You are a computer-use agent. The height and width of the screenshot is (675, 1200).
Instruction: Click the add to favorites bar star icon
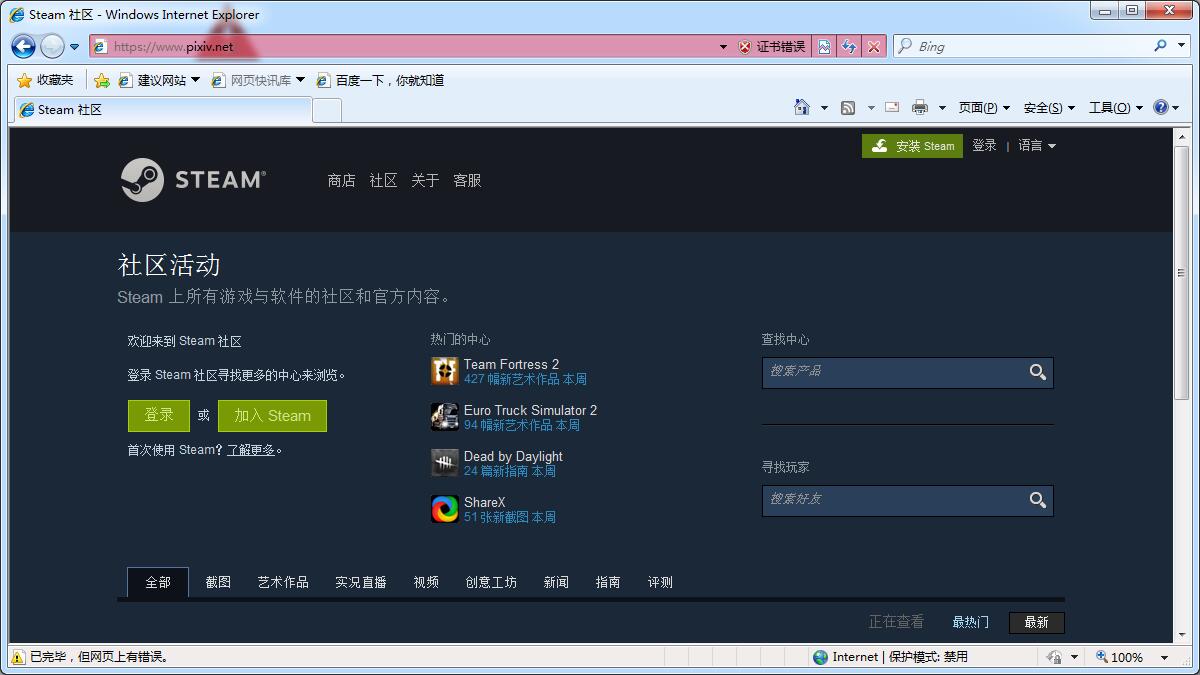tap(101, 80)
